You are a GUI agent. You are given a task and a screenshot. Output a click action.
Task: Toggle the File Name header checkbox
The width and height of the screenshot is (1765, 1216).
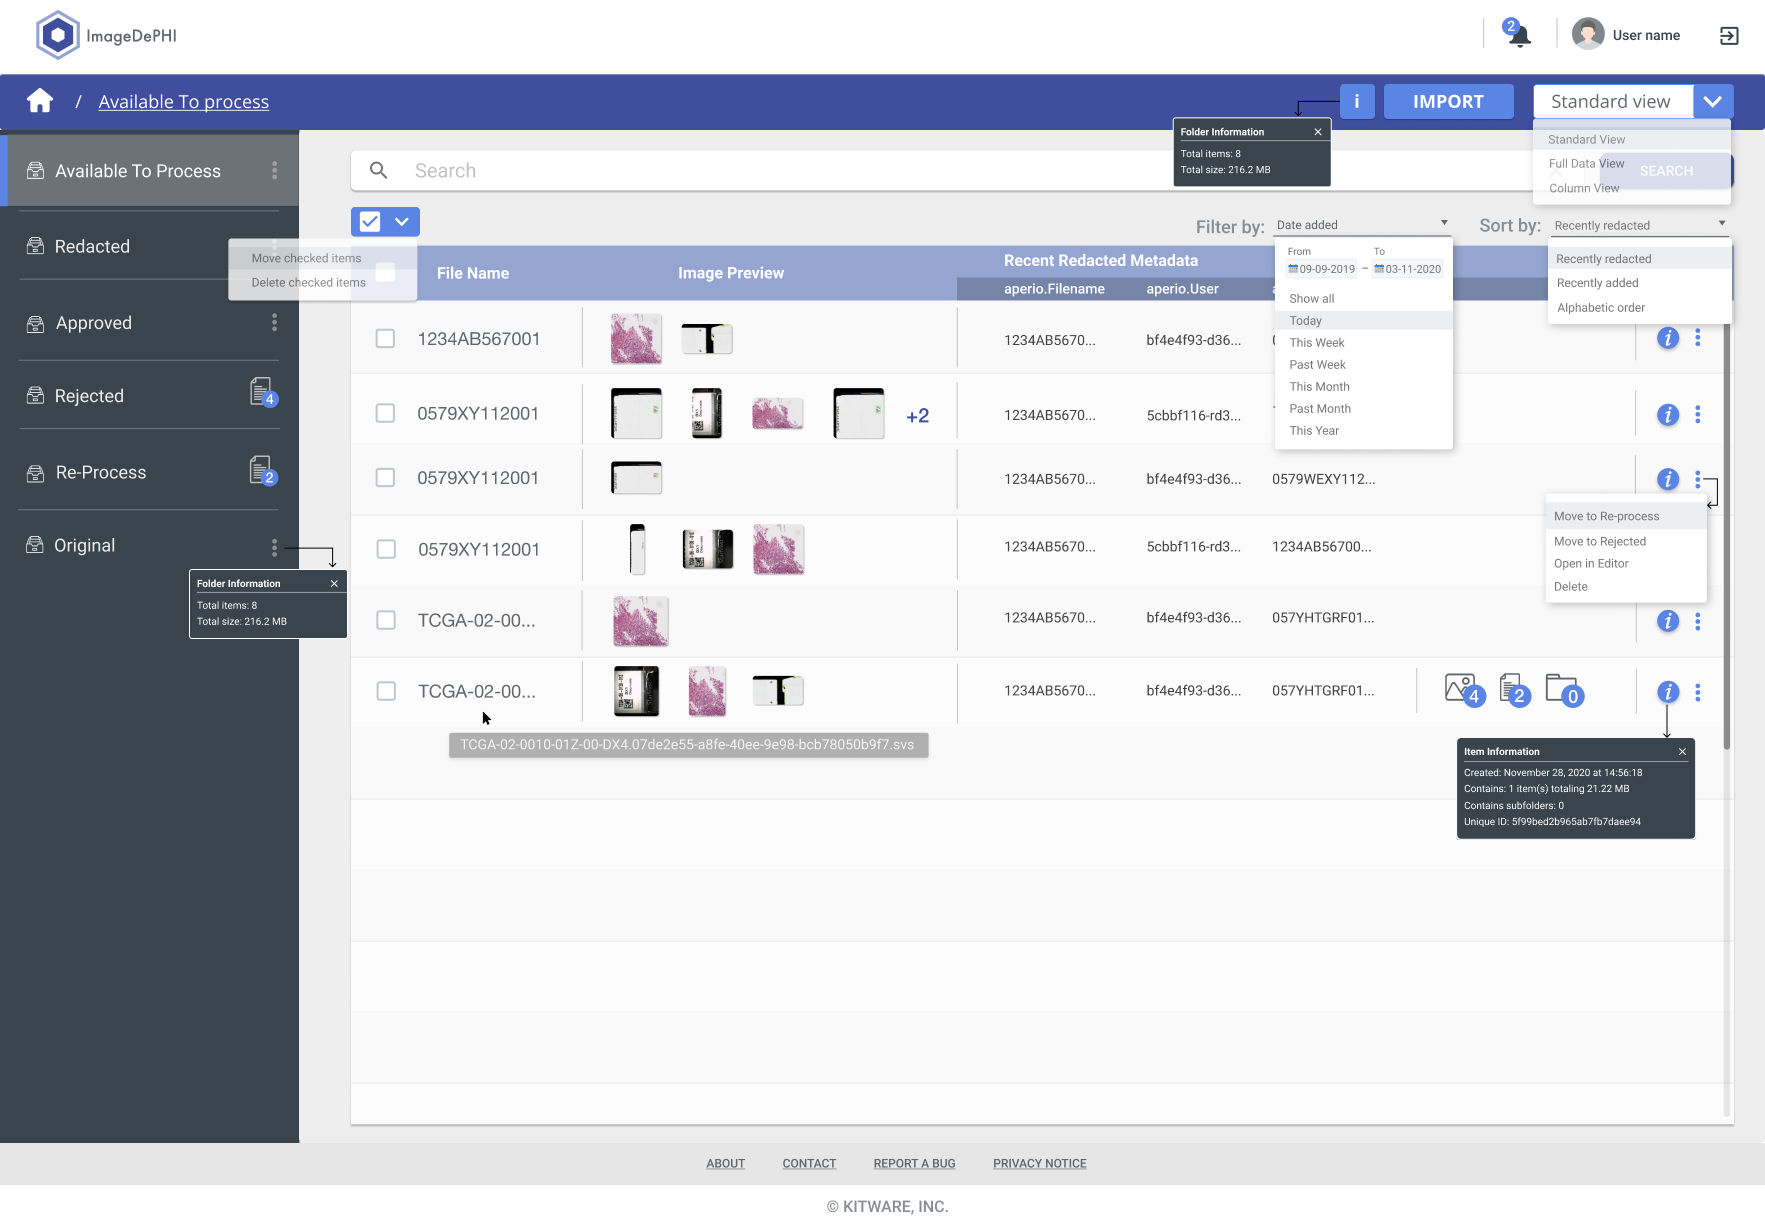pos(385,272)
